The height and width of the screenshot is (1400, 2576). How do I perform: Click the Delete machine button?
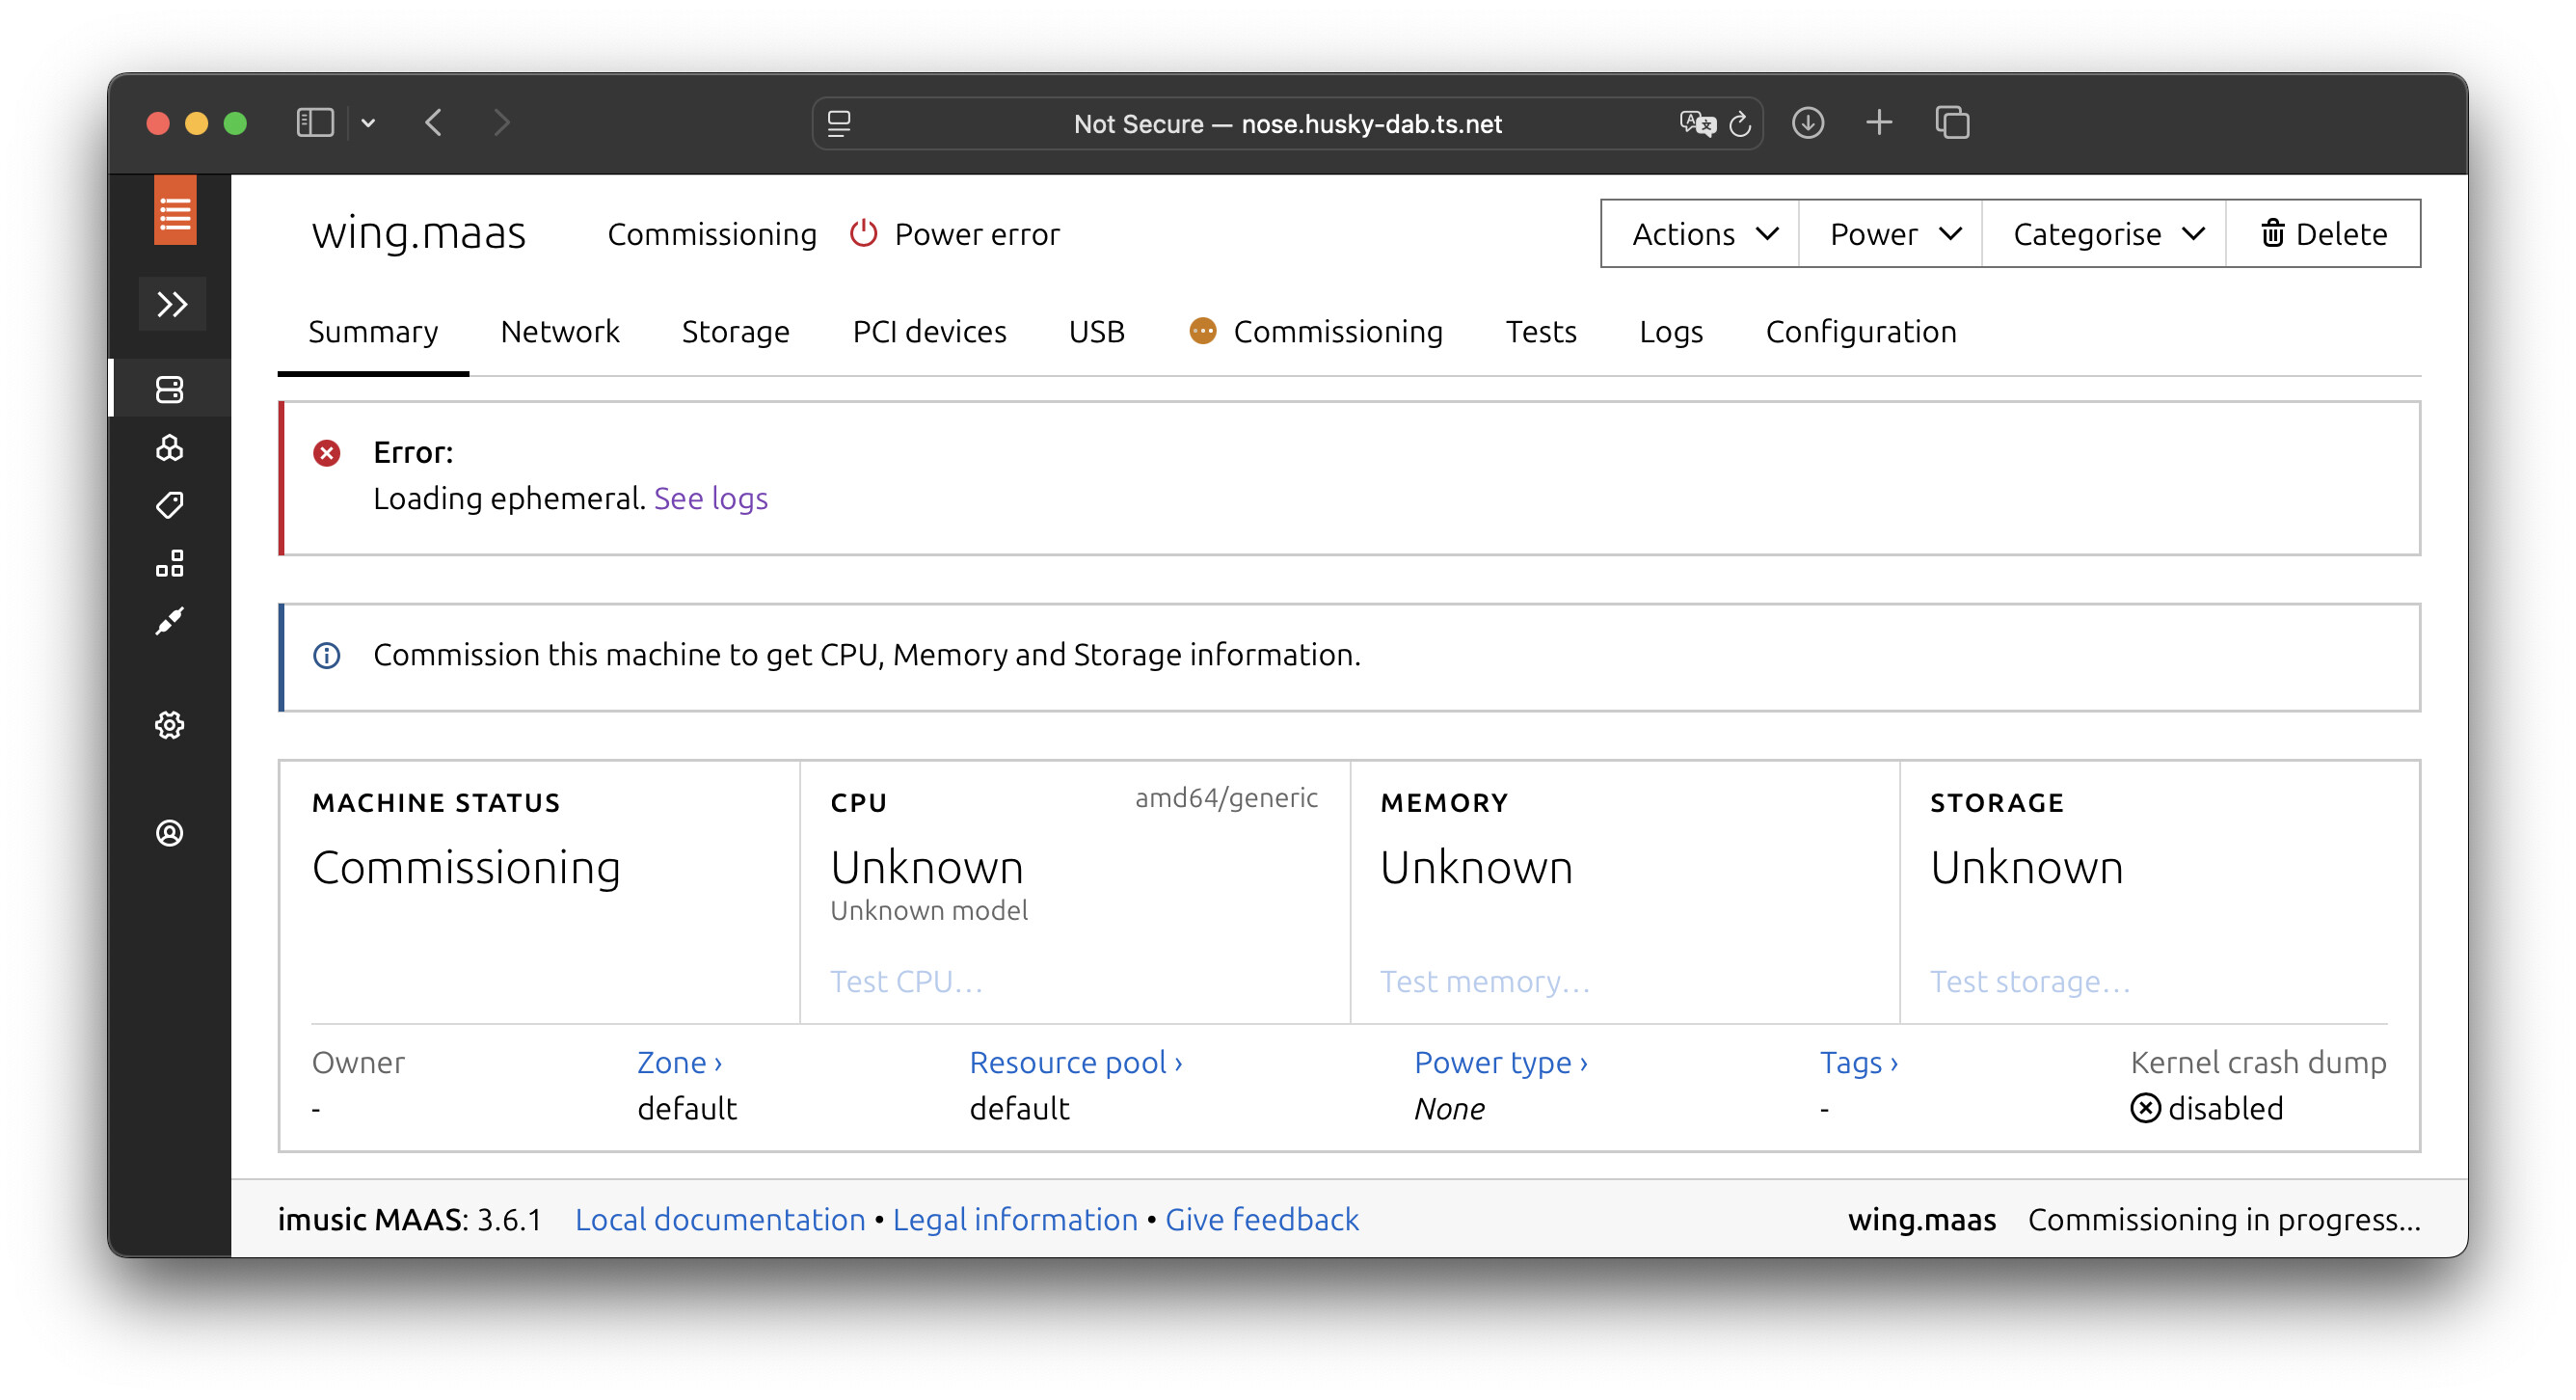pyautogui.click(x=2324, y=234)
